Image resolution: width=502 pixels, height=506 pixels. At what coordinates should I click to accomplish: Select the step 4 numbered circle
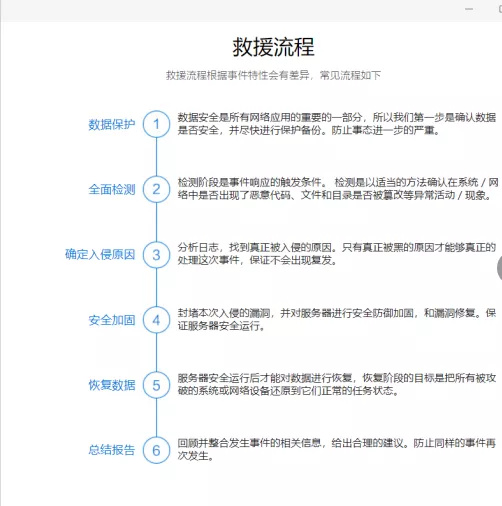156,320
